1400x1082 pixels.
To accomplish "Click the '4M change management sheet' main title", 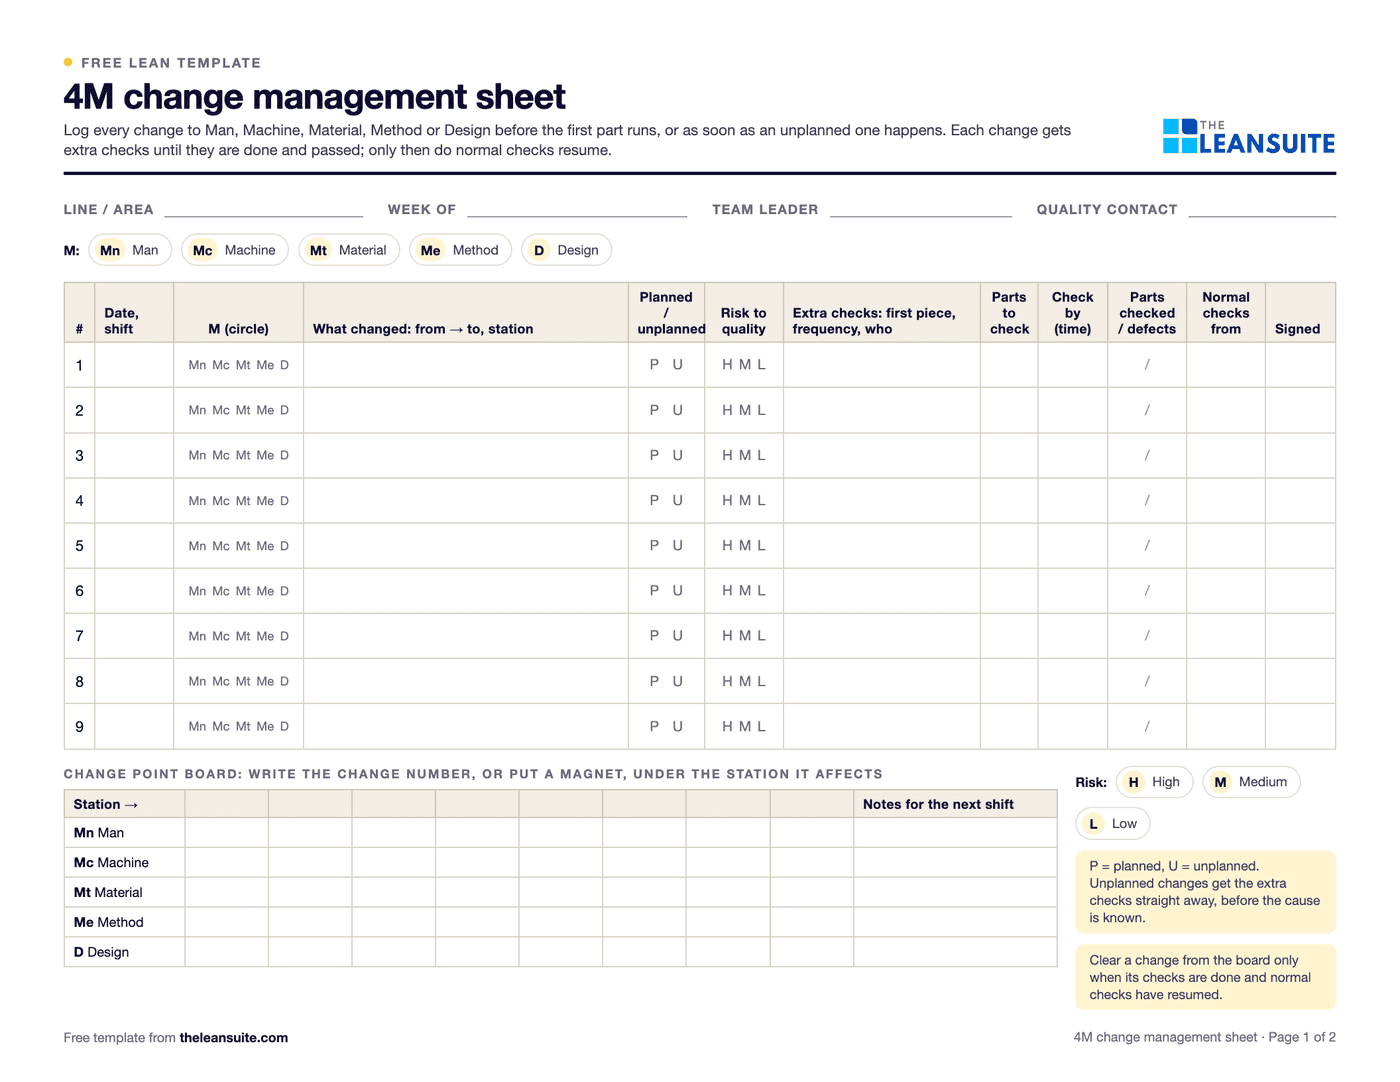I will (x=314, y=97).
